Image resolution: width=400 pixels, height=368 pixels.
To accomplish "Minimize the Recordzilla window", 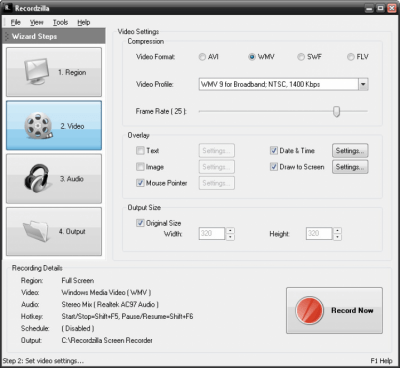I will (x=369, y=8).
